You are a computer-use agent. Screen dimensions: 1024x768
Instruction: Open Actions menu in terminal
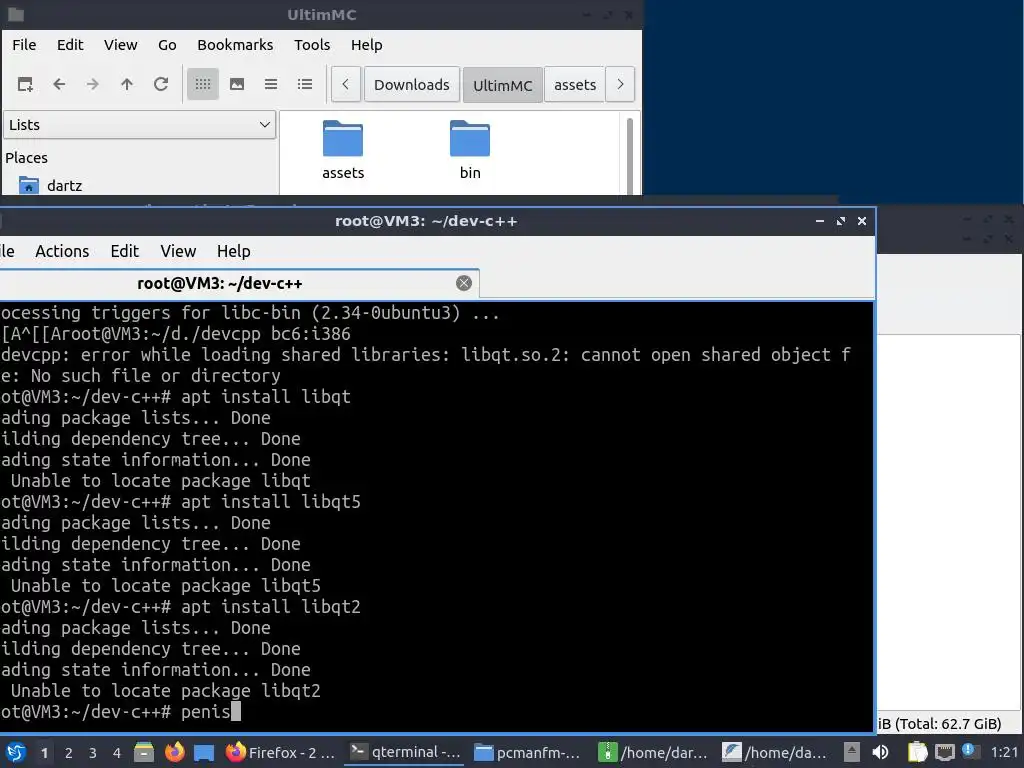pos(62,251)
